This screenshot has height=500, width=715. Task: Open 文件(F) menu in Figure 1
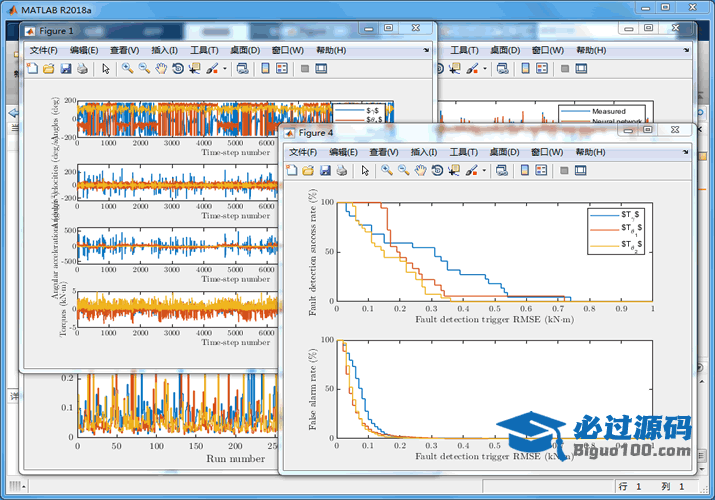click(x=44, y=50)
